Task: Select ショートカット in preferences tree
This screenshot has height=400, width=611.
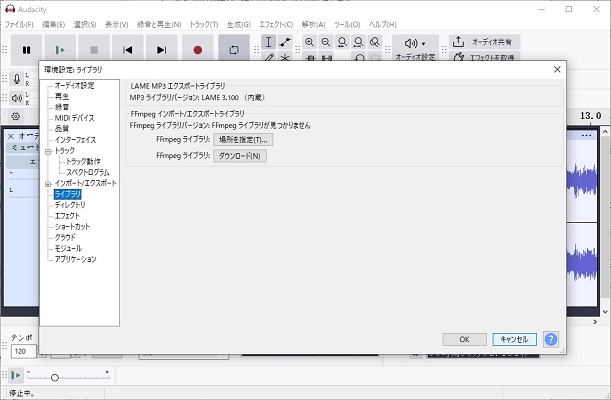Action: (72, 227)
